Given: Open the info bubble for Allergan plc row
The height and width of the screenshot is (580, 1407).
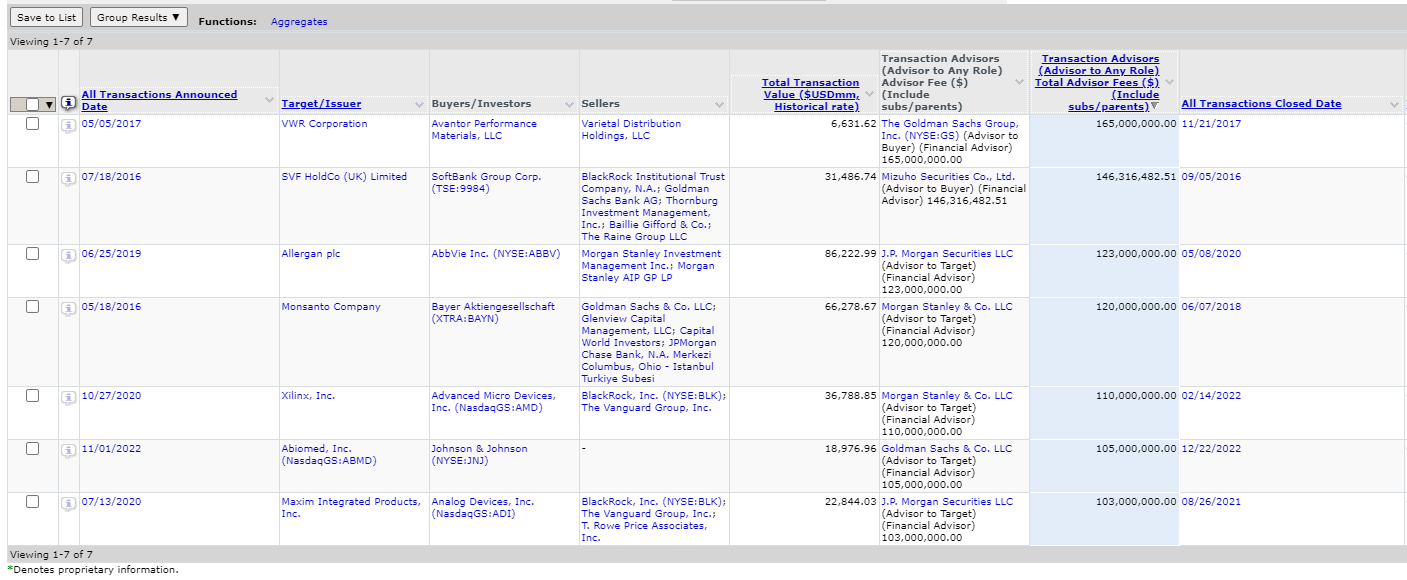Looking at the screenshot, I should tap(68, 255).
